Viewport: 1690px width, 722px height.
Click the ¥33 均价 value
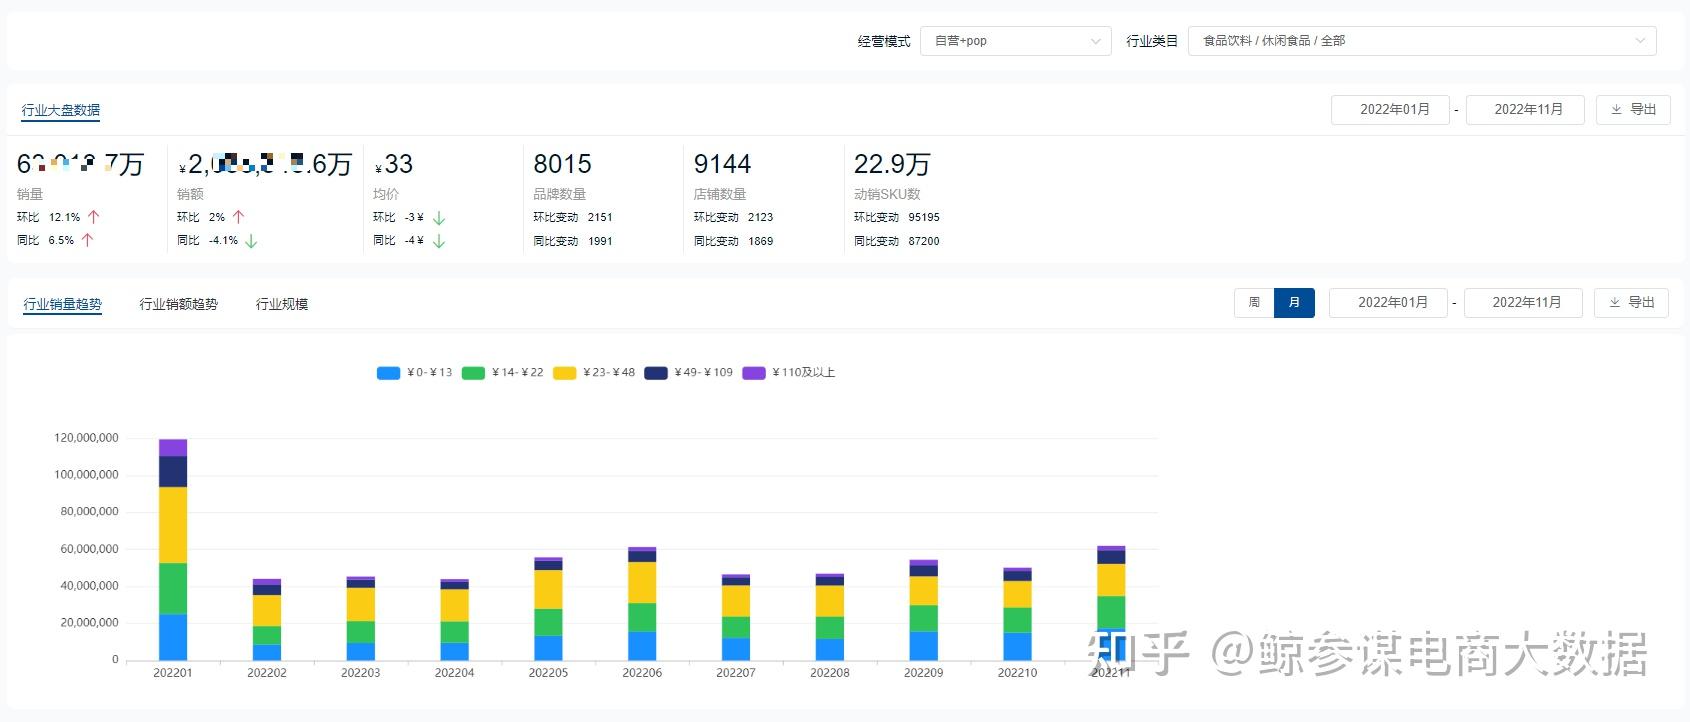point(394,164)
